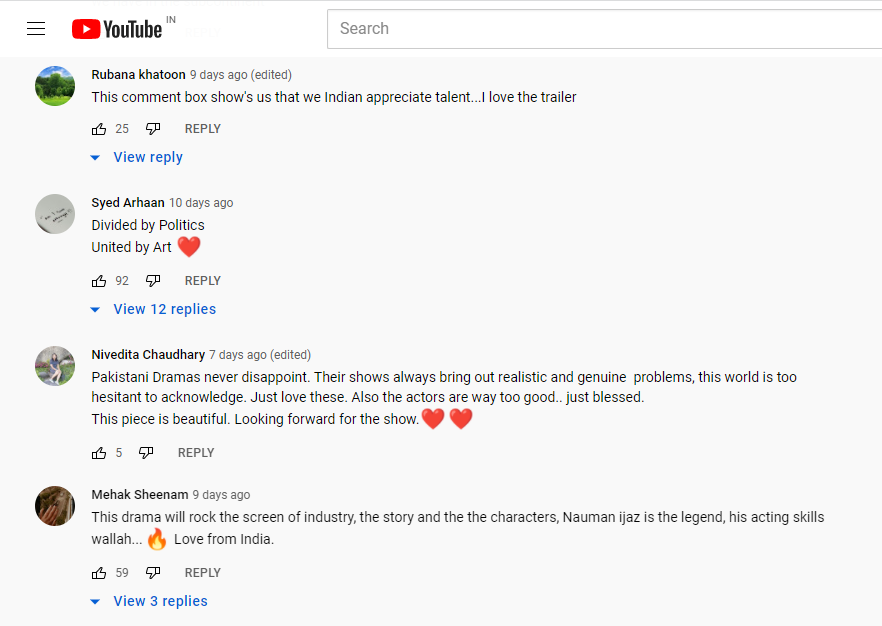The image size is (882, 626).
Task: Go to YouTube home via logo
Action: (x=117, y=29)
